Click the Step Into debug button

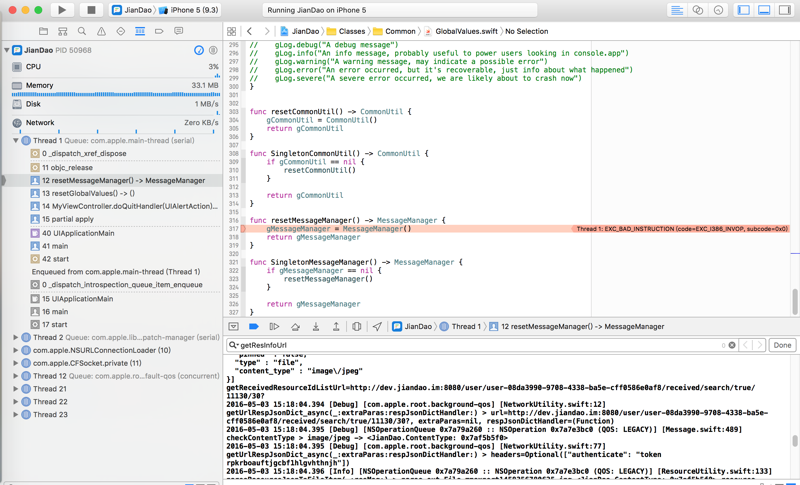click(x=316, y=326)
